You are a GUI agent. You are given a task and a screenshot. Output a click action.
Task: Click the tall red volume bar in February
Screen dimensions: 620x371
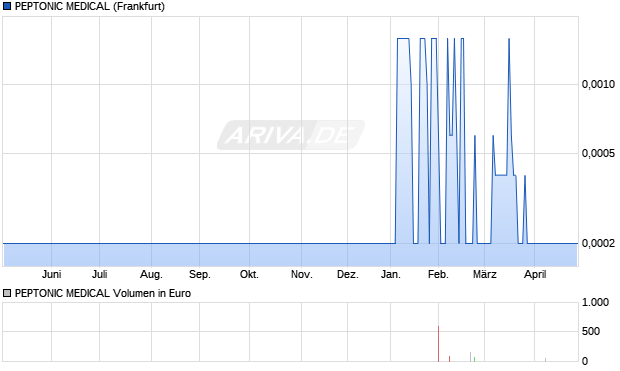439,344
